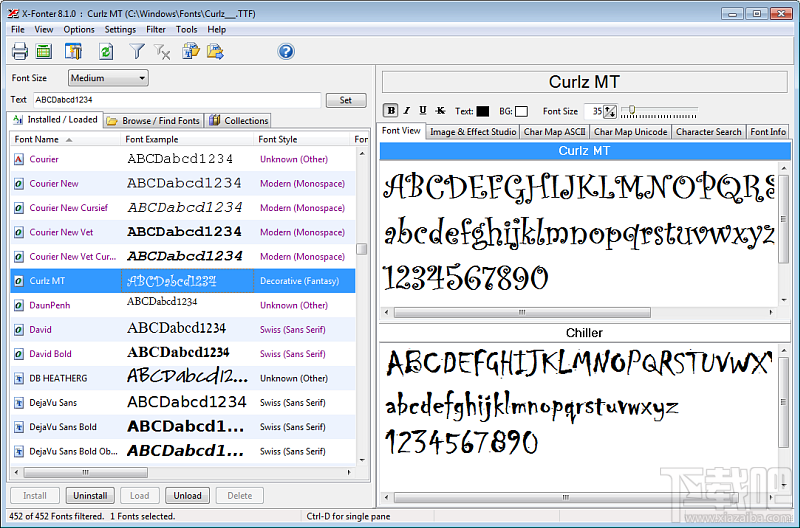This screenshot has width=800, height=528.
Task: Open the Help menu
Action: pyautogui.click(x=216, y=30)
